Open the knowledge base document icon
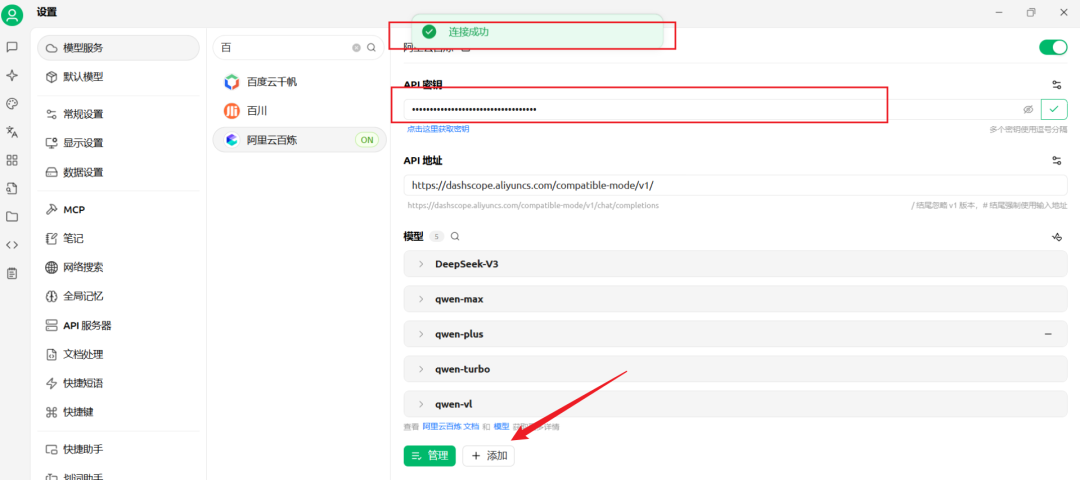 [12, 188]
